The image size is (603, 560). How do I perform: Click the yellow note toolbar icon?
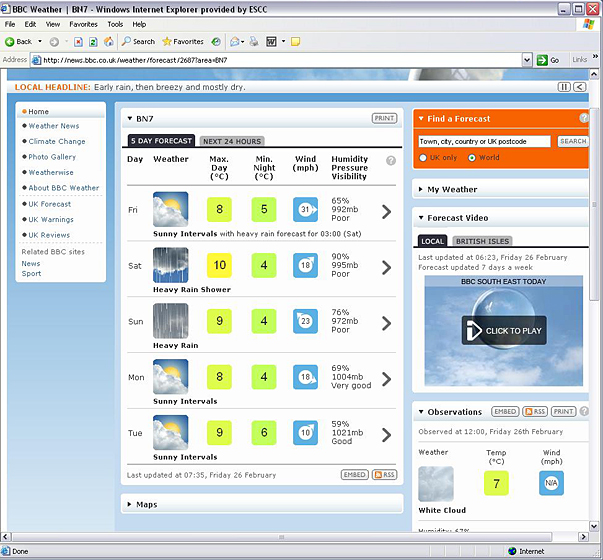coord(295,42)
